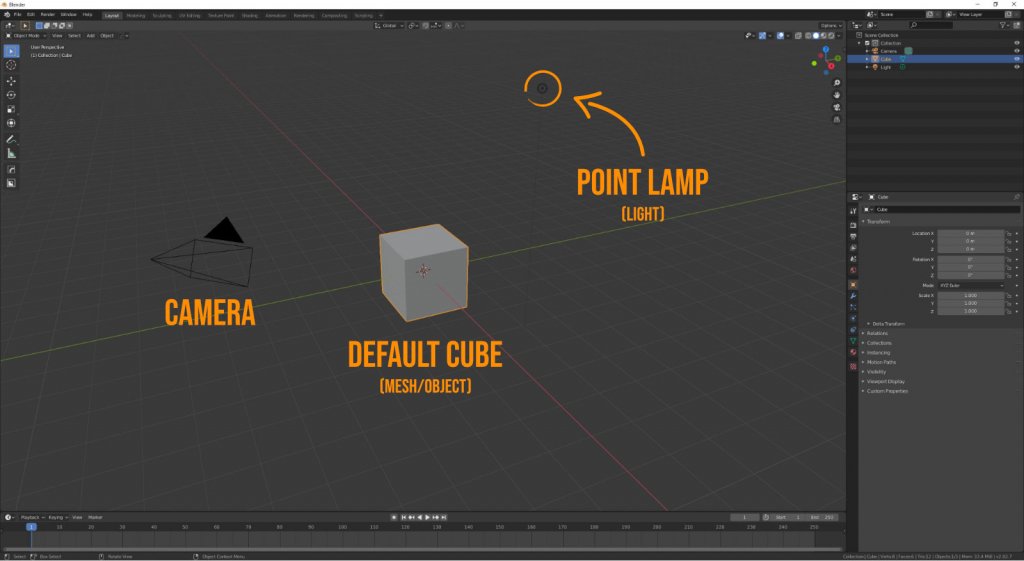Activate the Cursor tool
Viewport: 1024px width, 561px height.
(x=12, y=65)
